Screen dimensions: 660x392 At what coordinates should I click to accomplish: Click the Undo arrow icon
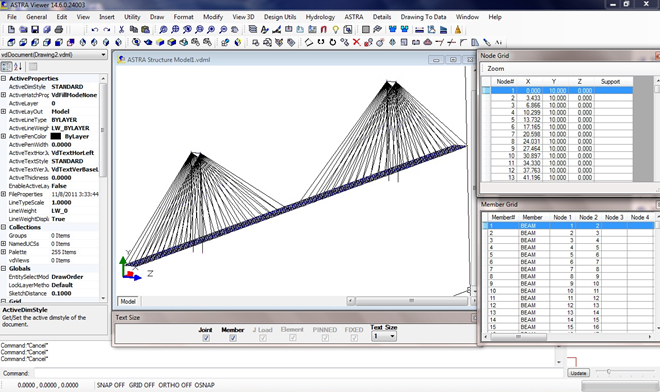95,29
